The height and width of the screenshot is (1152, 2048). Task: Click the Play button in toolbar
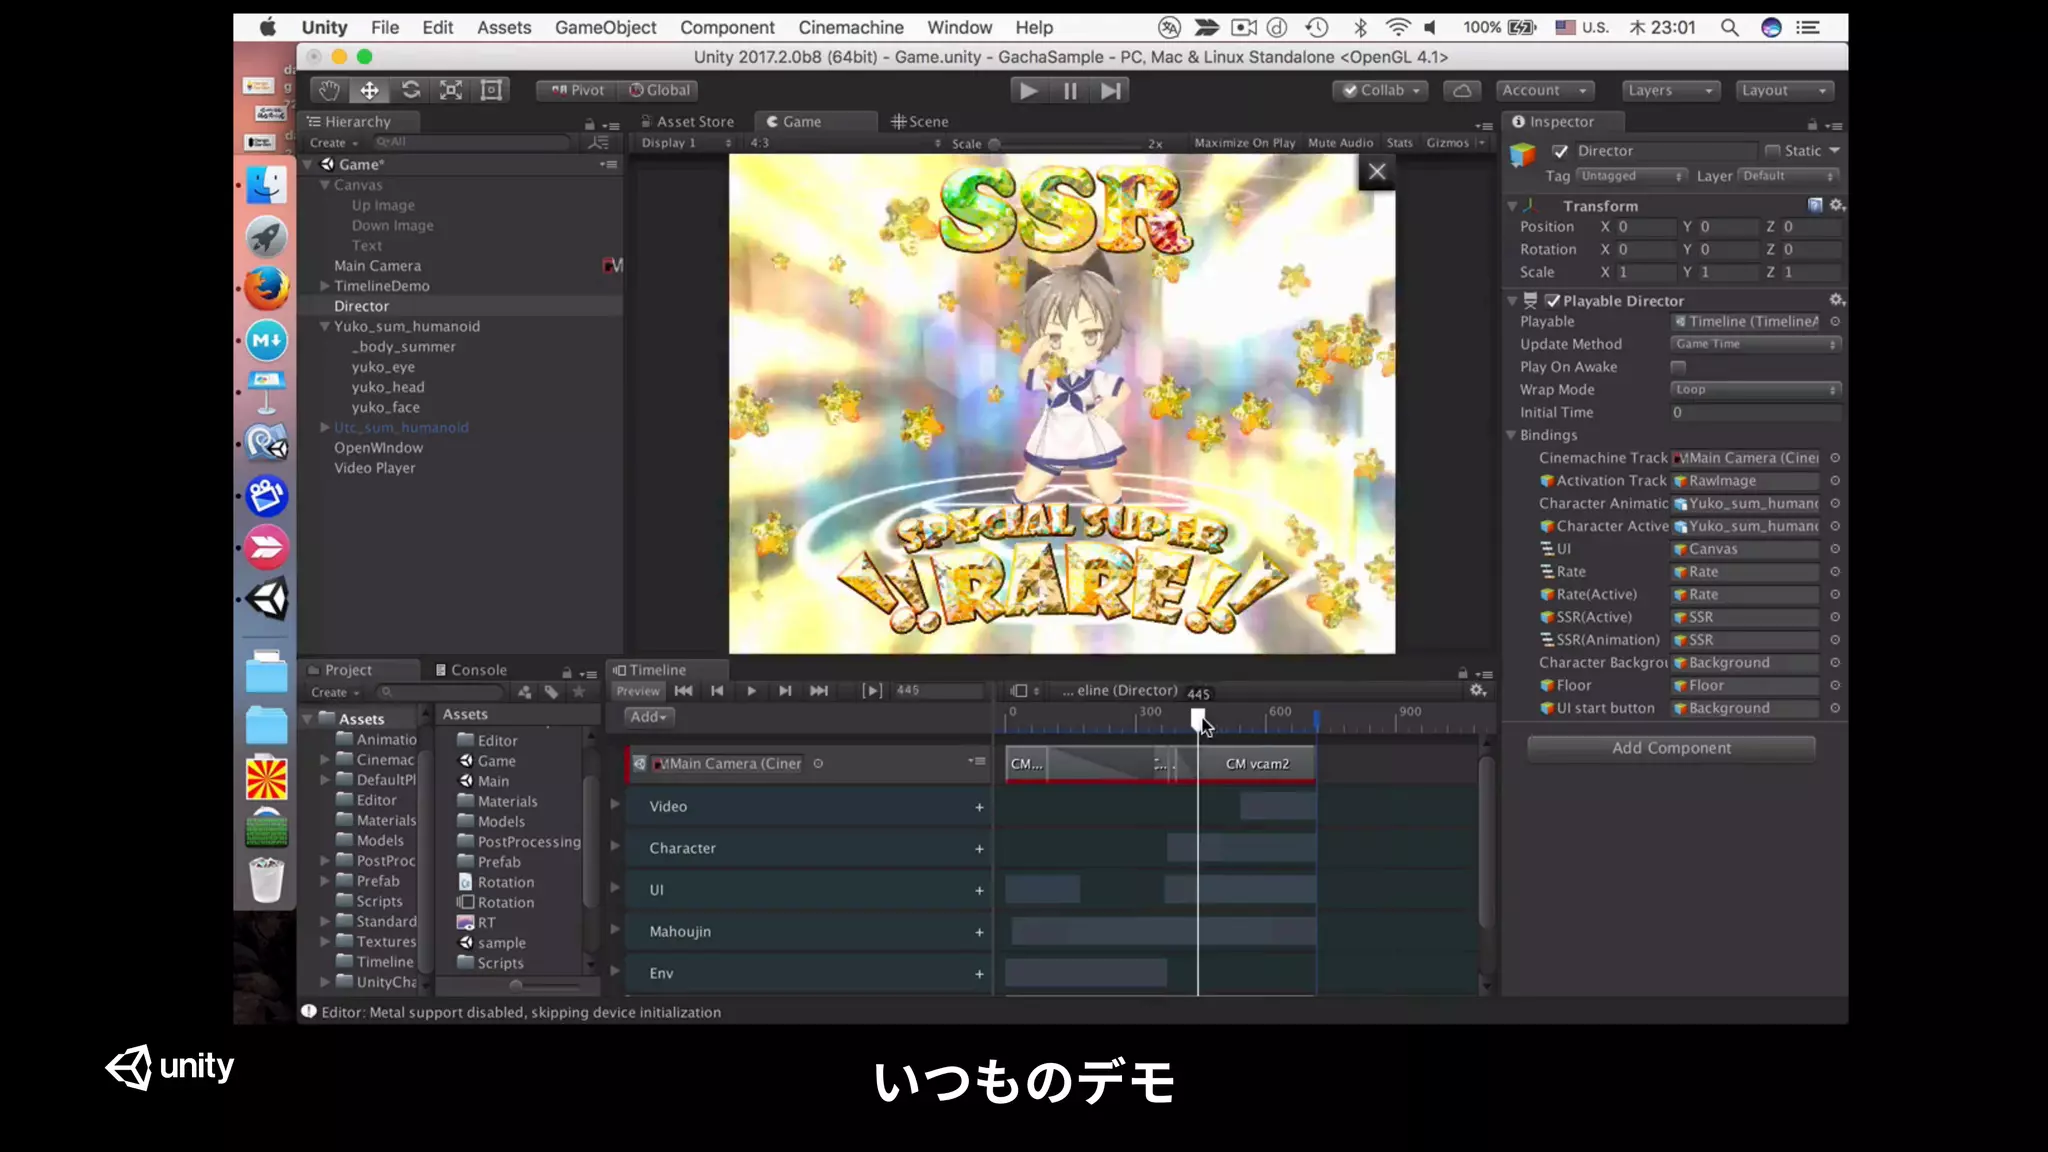[x=1028, y=91]
